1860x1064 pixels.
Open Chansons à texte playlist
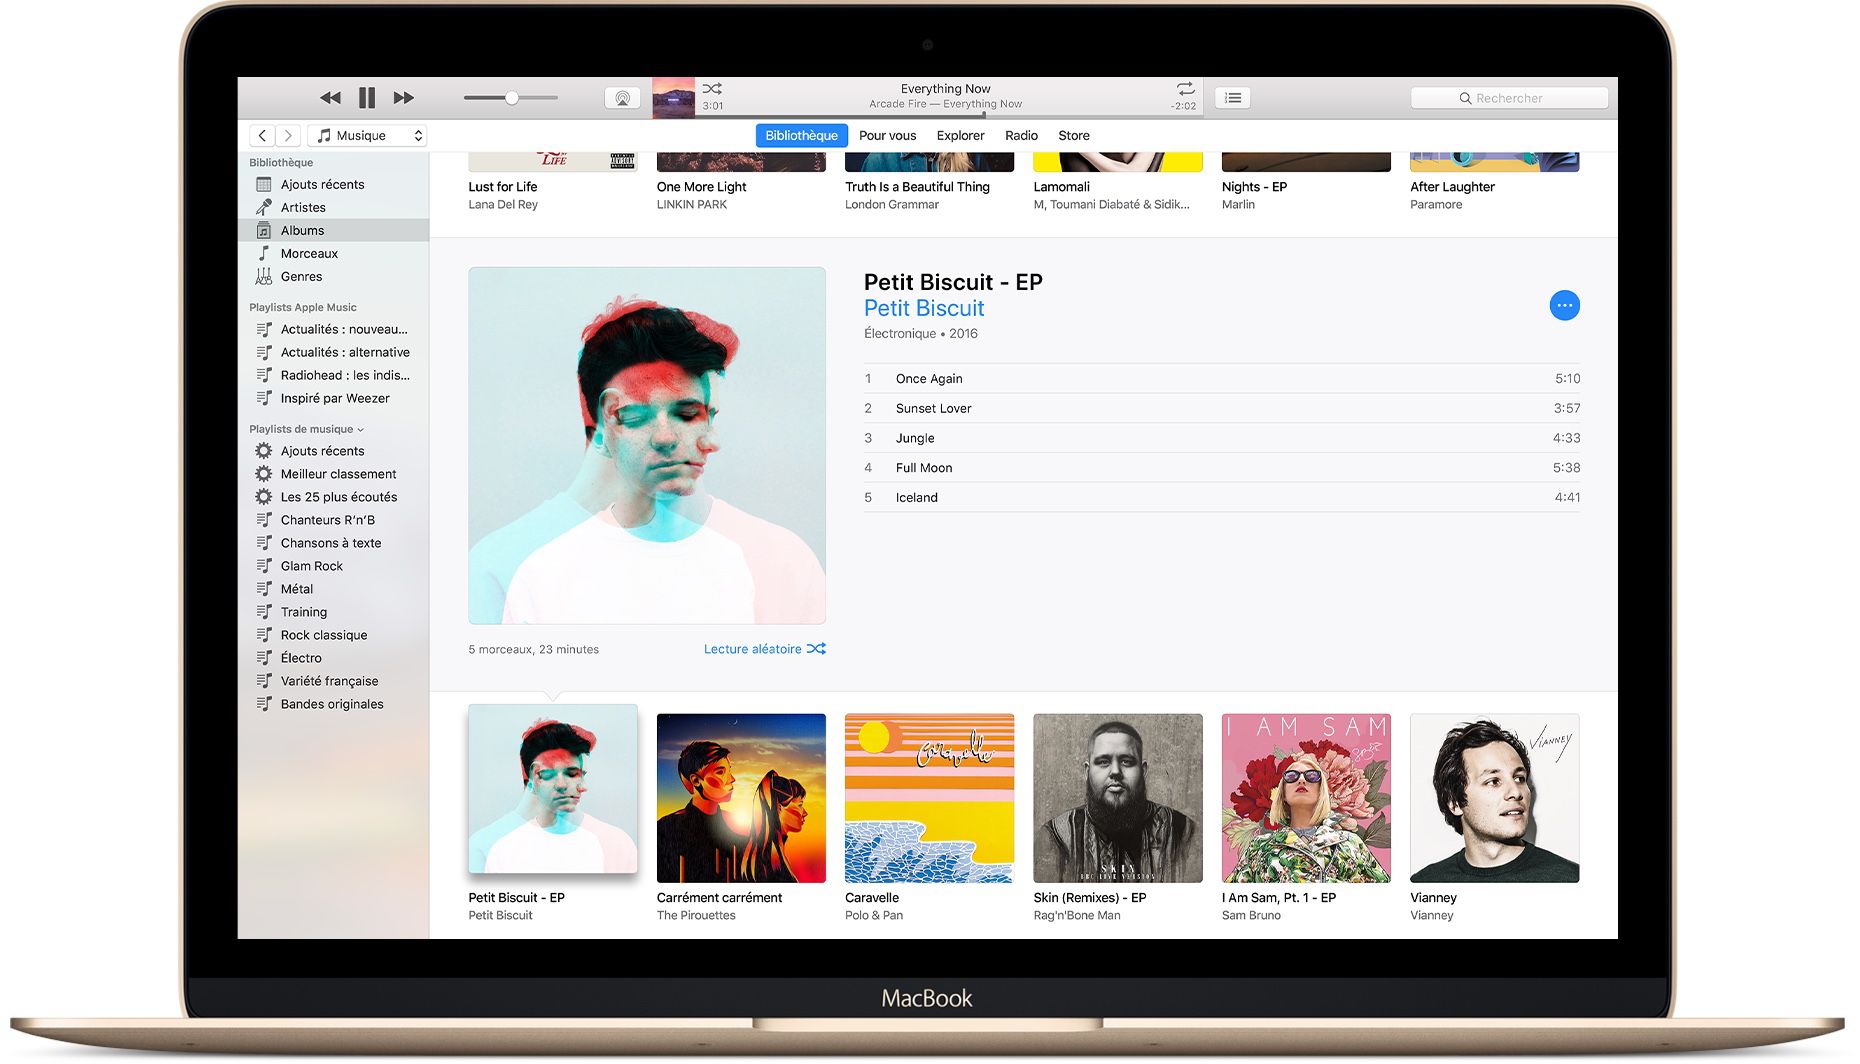(333, 543)
